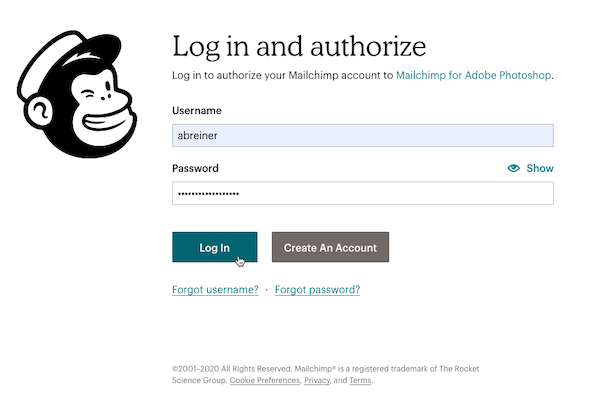Click the 'Log in and authorize' heading

[299, 46]
